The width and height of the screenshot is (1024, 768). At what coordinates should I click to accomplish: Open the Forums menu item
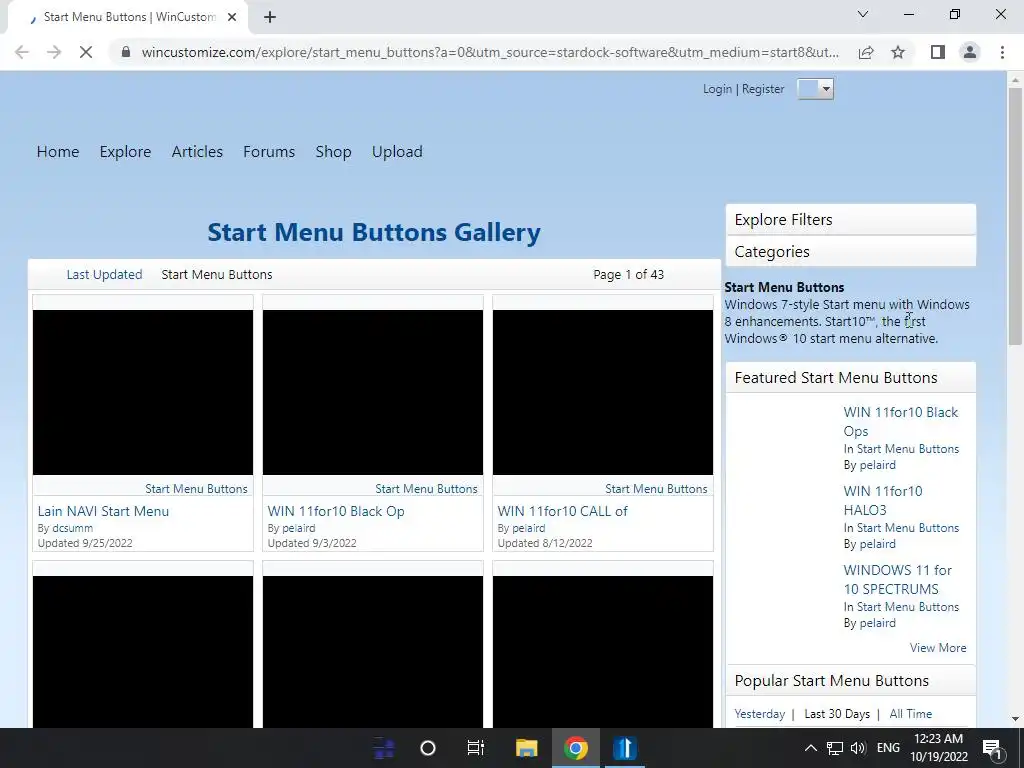pos(269,152)
